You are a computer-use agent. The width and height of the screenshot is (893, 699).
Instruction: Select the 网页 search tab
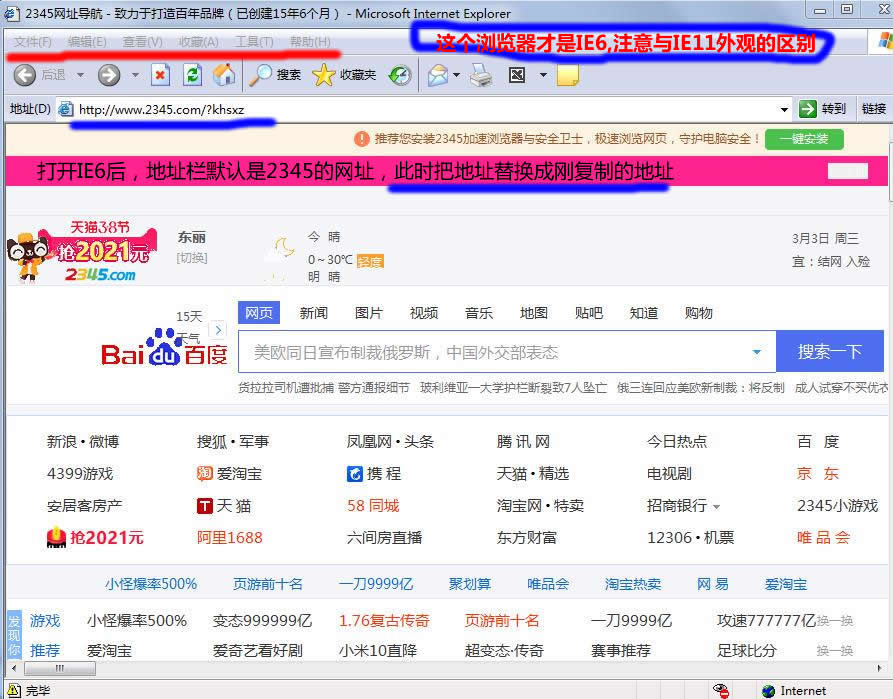pos(259,313)
